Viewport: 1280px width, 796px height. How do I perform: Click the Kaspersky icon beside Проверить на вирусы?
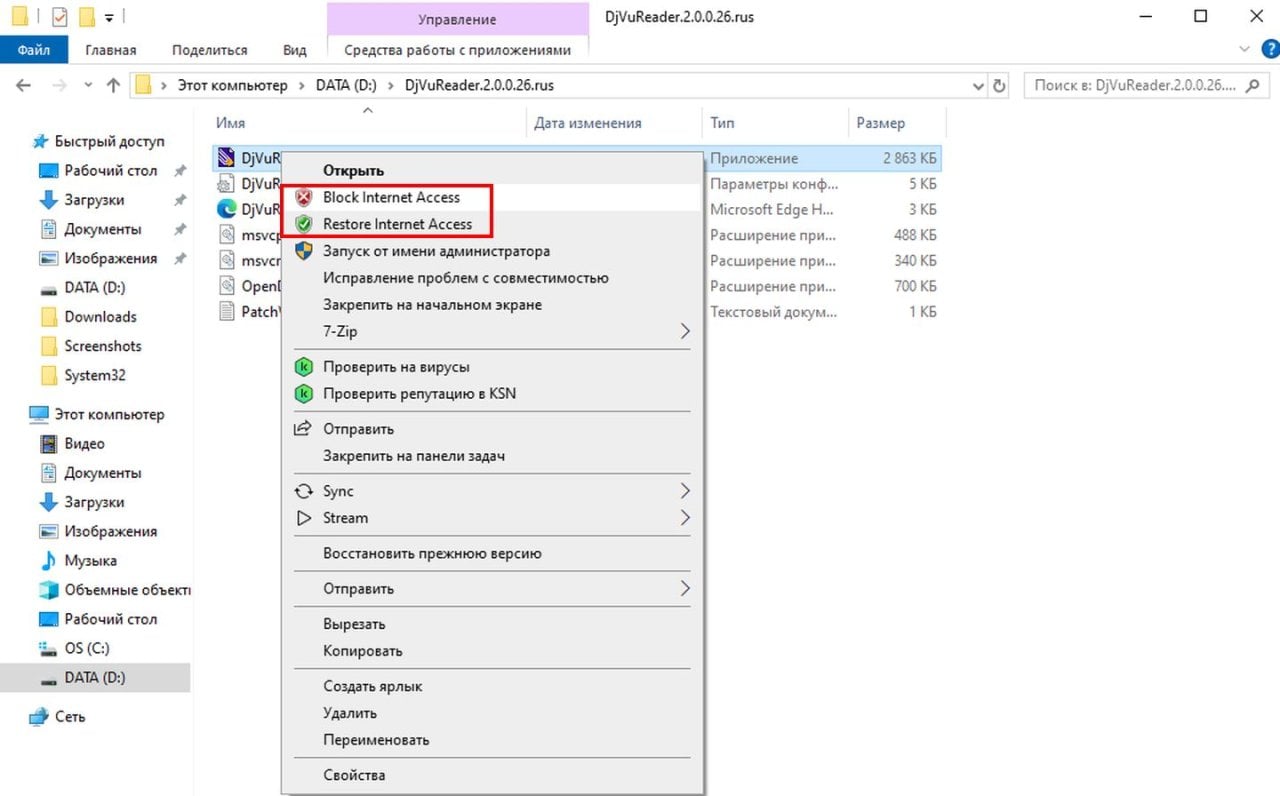303,367
